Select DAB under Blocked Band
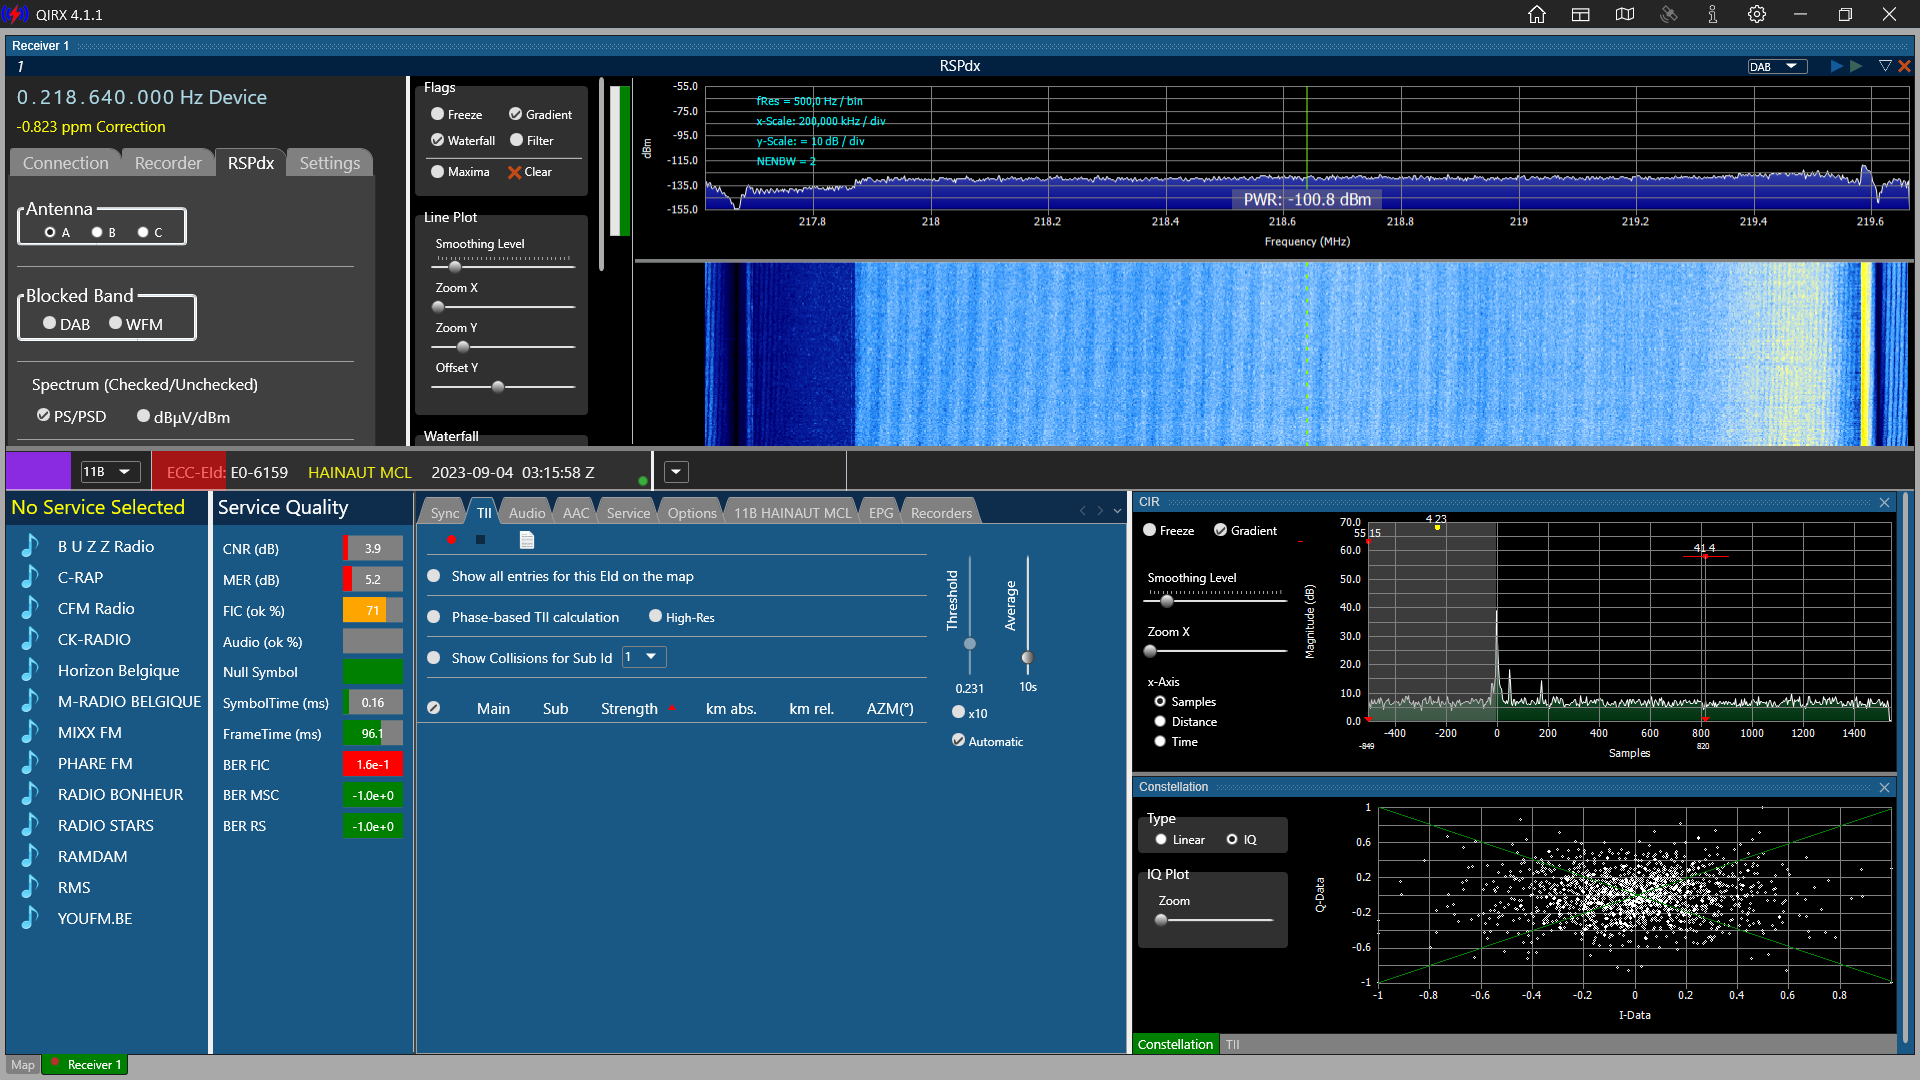Image resolution: width=1920 pixels, height=1080 pixels. pos(50,323)
